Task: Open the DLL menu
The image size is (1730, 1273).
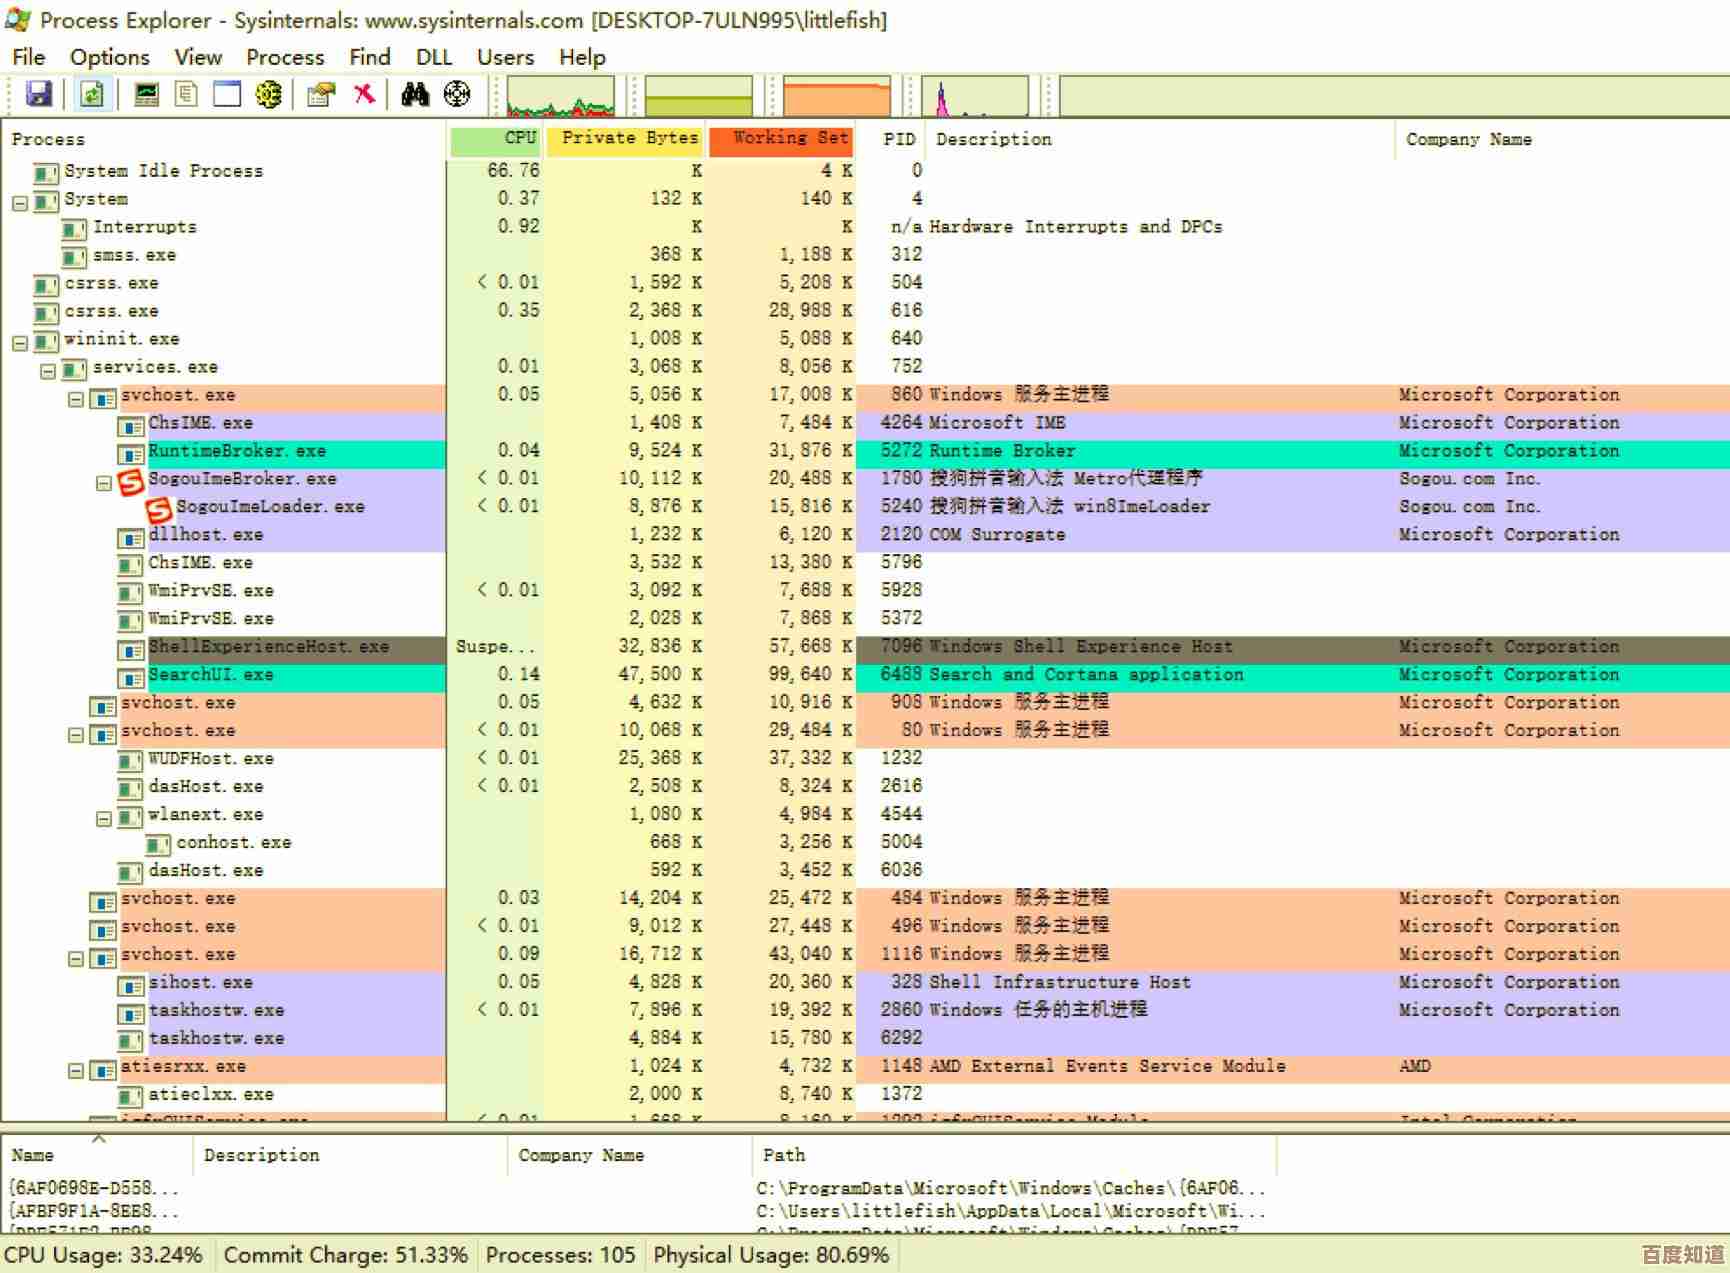Action: point(433,57)
